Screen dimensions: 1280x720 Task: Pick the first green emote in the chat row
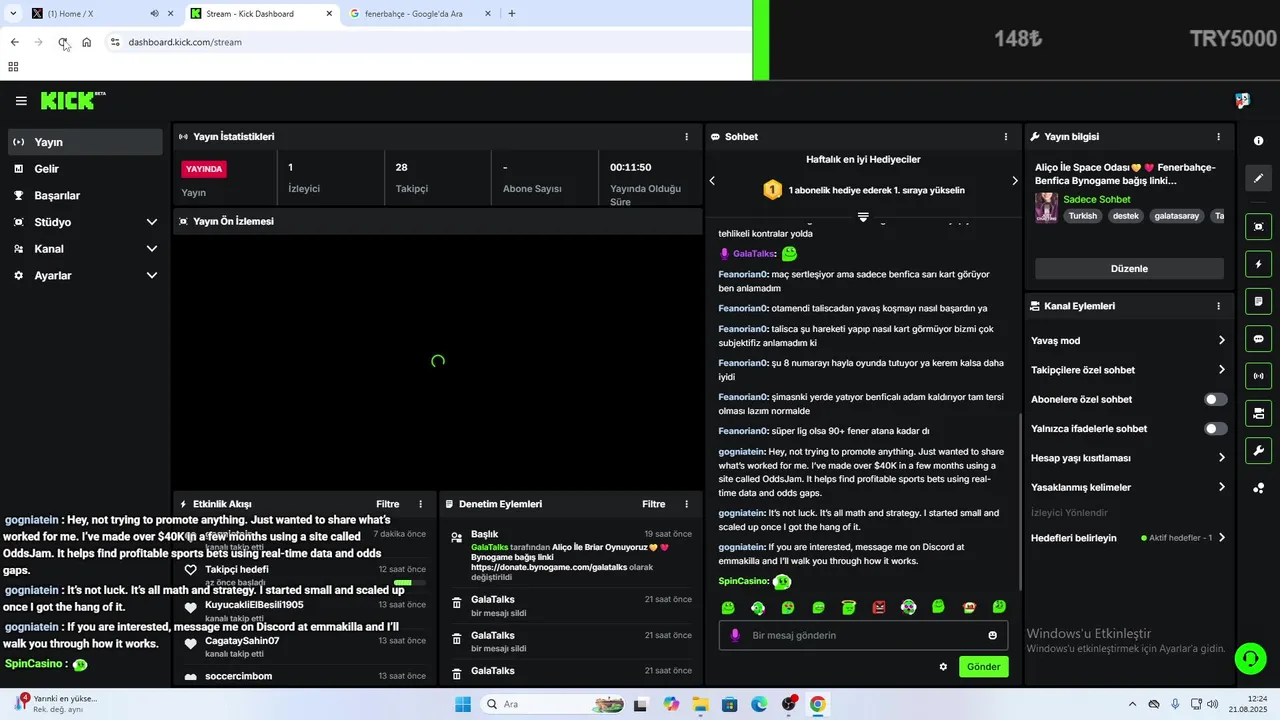728,607
